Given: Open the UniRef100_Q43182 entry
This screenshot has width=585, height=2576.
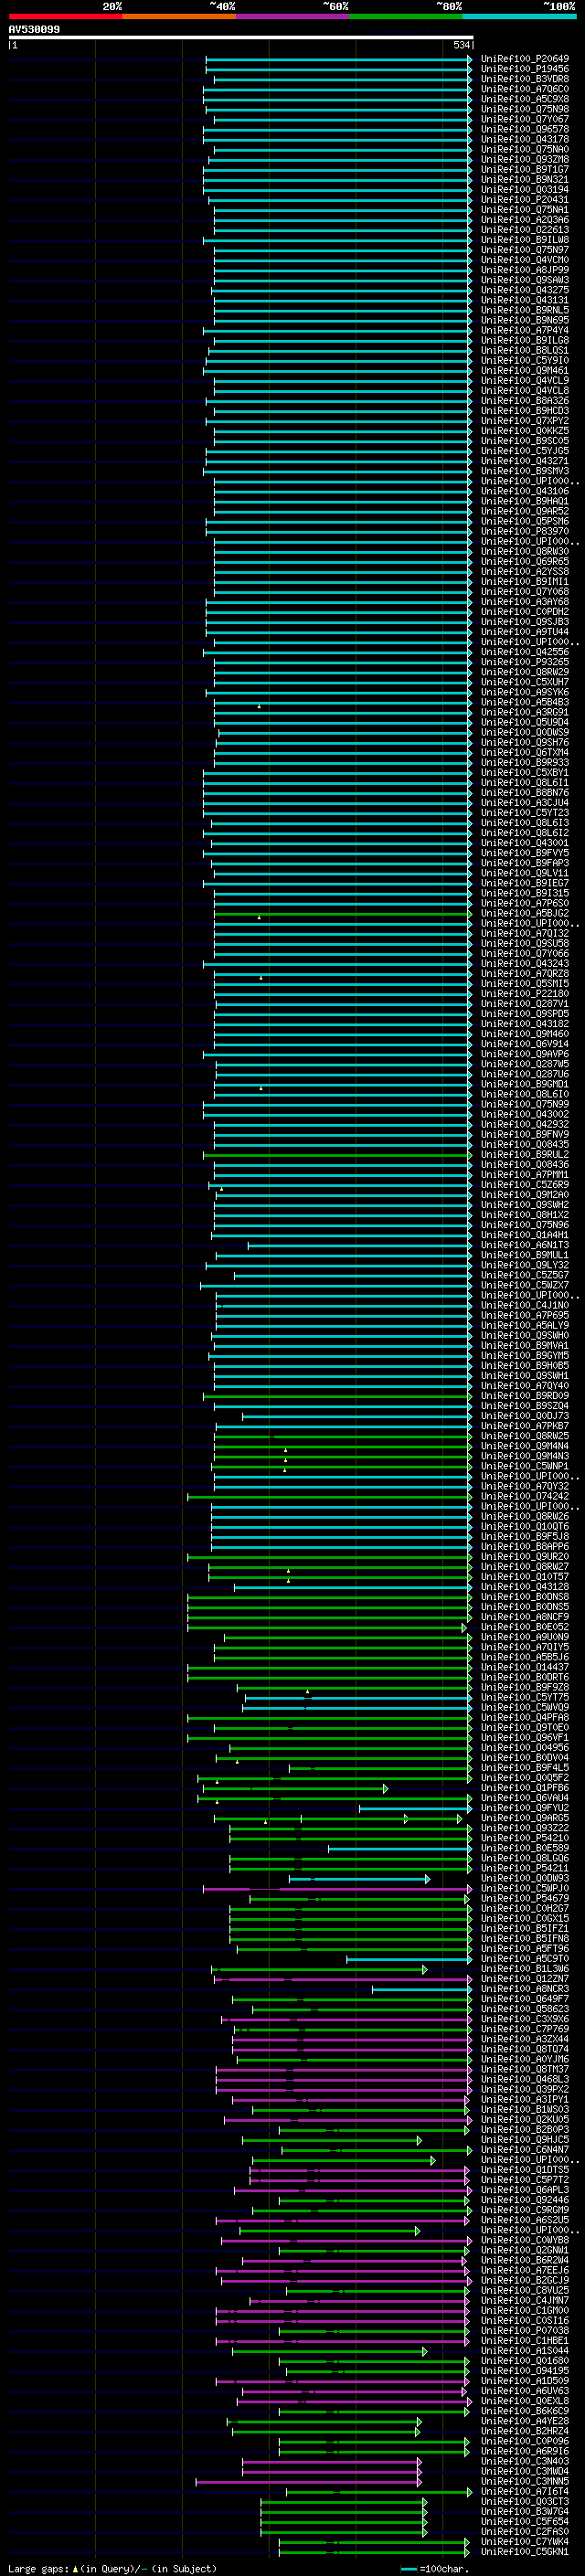Looking at the screenshot, I should click(525, 1024).
